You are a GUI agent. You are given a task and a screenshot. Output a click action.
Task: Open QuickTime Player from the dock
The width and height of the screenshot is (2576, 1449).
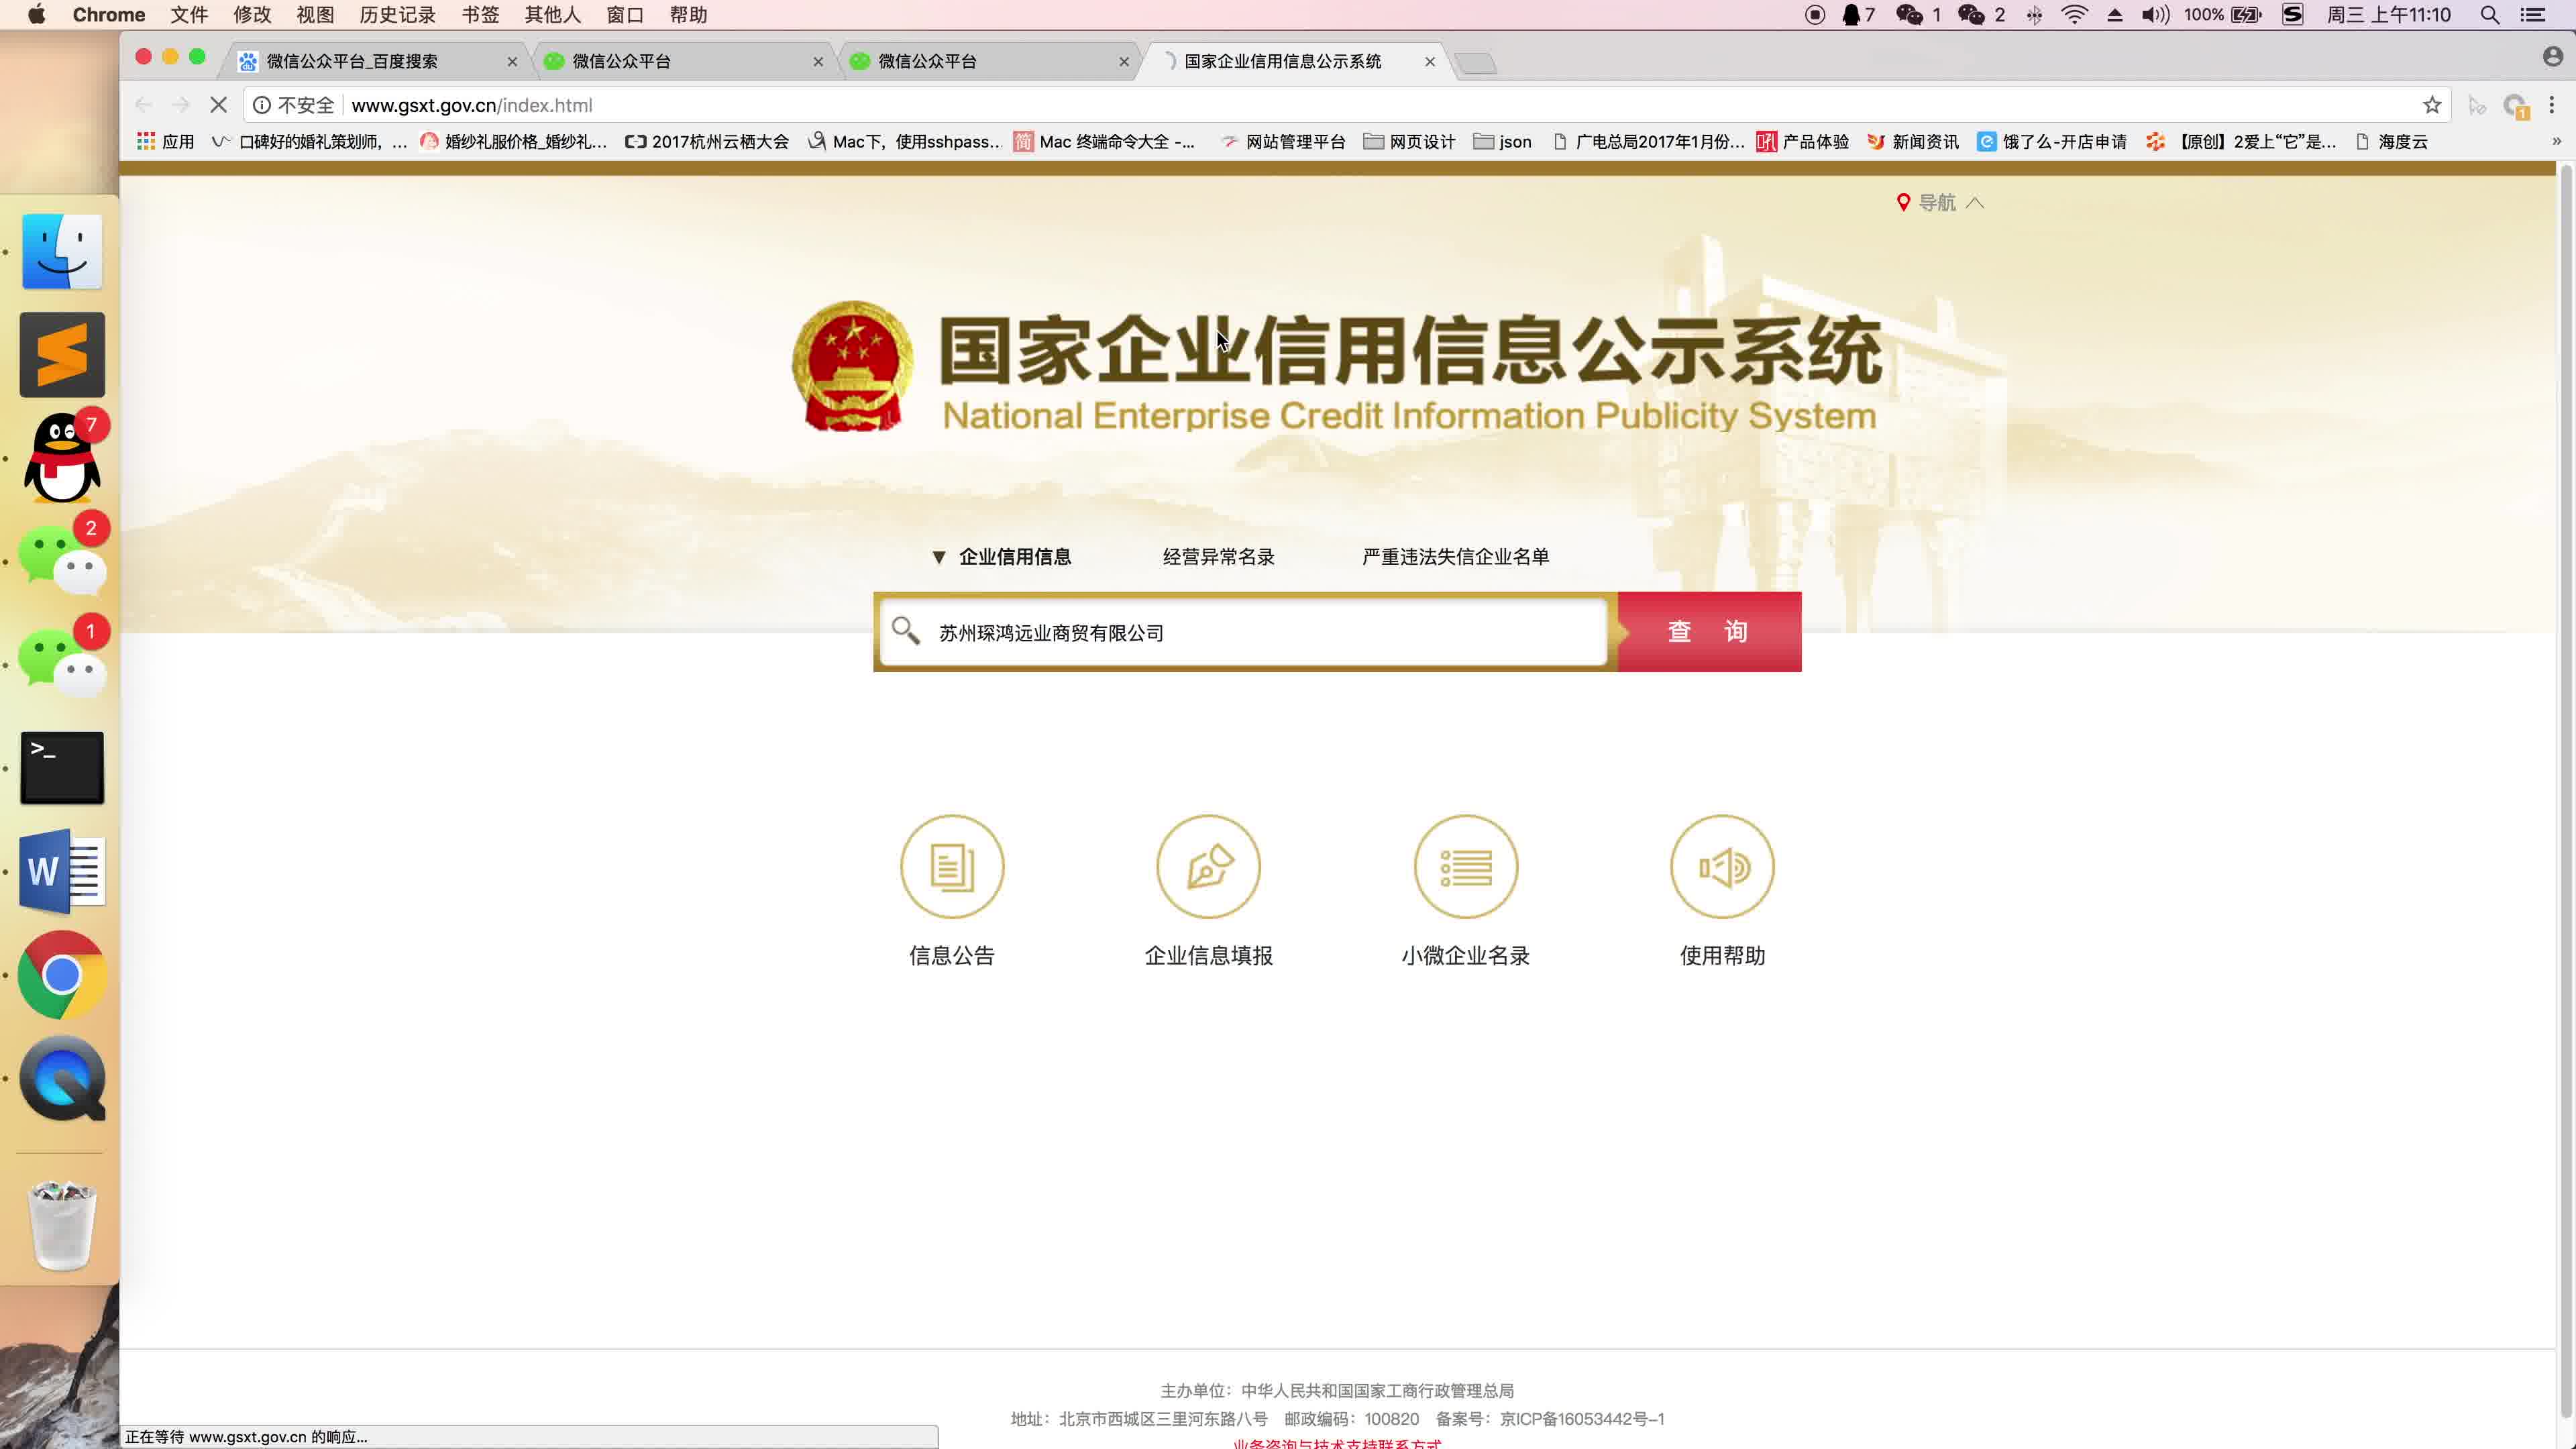coord(62,1078)
